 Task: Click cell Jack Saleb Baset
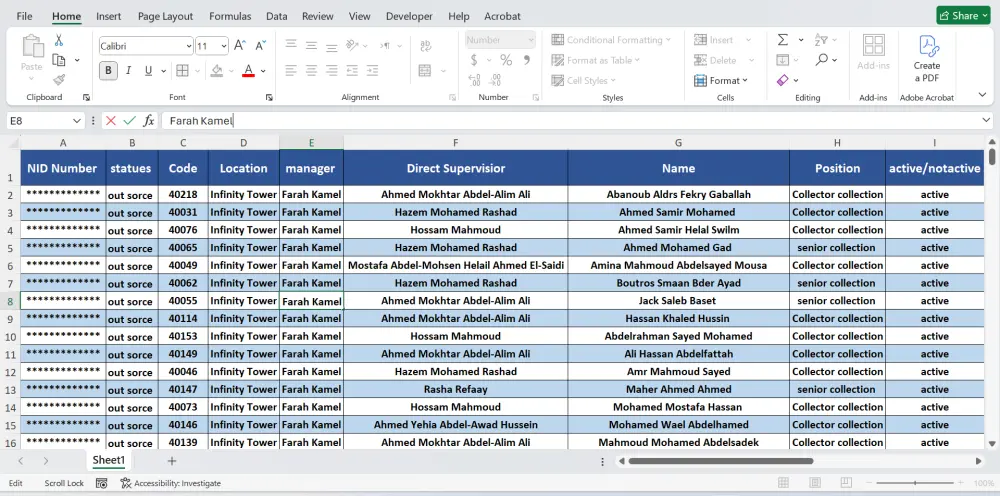[x=678, y=301]
